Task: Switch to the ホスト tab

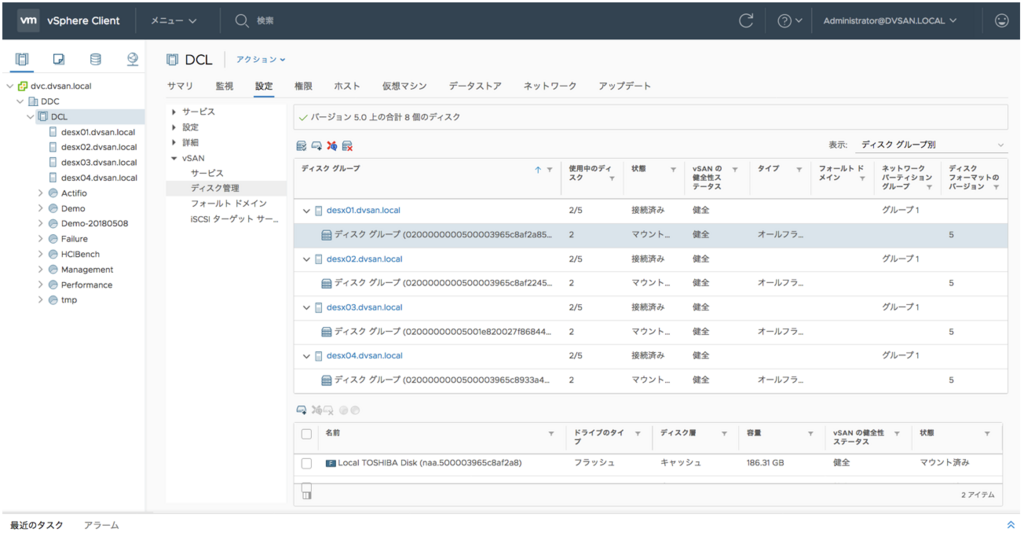Action: 347,86
